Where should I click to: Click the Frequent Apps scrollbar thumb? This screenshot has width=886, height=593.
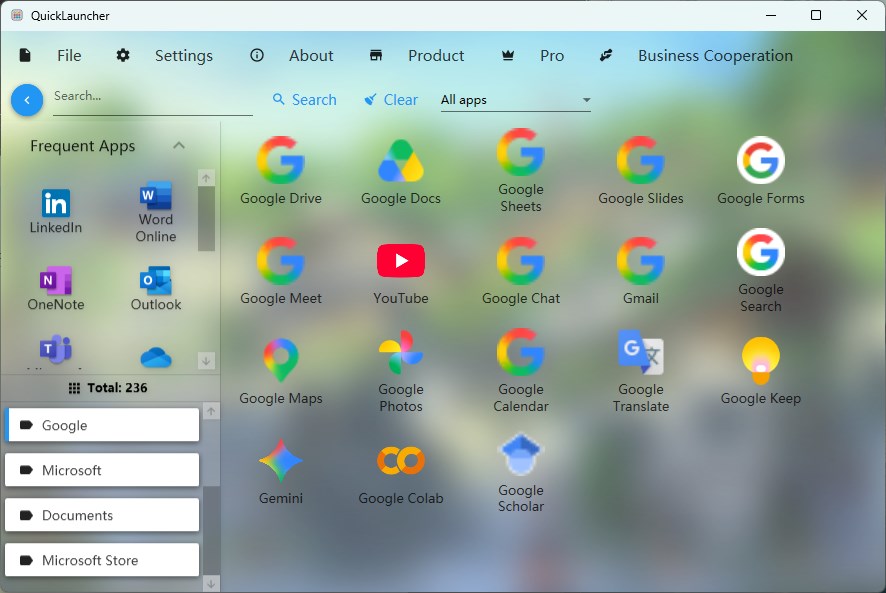[206, 218]
